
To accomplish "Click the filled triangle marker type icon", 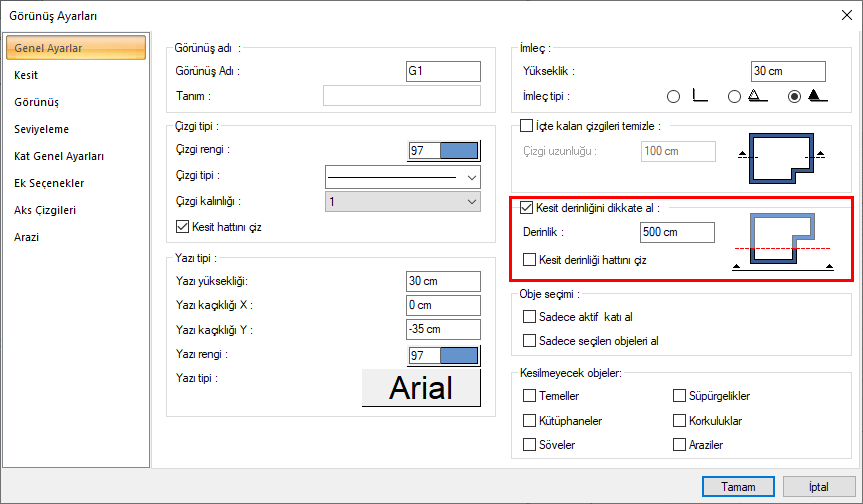I will tap(818, 96).
